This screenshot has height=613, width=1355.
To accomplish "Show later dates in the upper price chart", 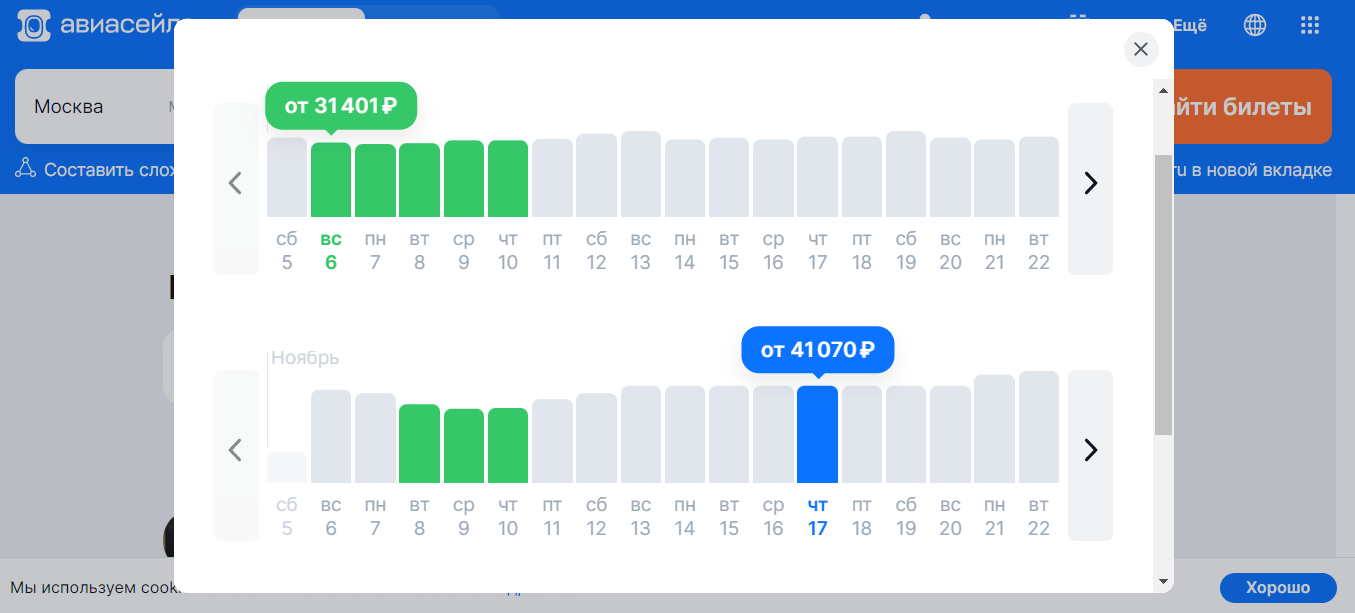I will coord(1090,184).
